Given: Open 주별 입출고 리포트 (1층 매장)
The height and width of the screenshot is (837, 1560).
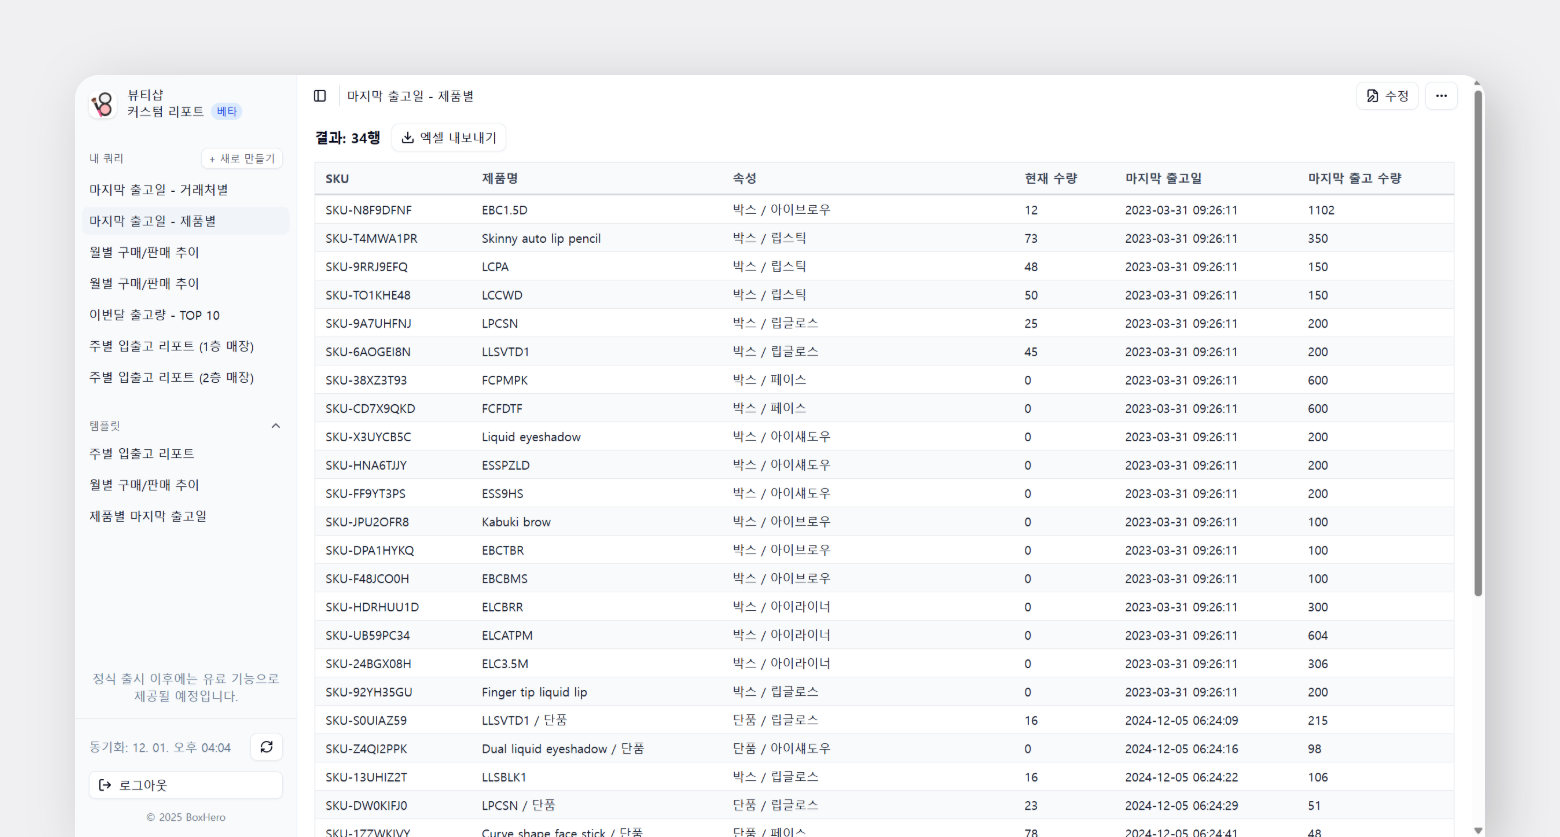Looking at the screenshot, I should [172, 346].
